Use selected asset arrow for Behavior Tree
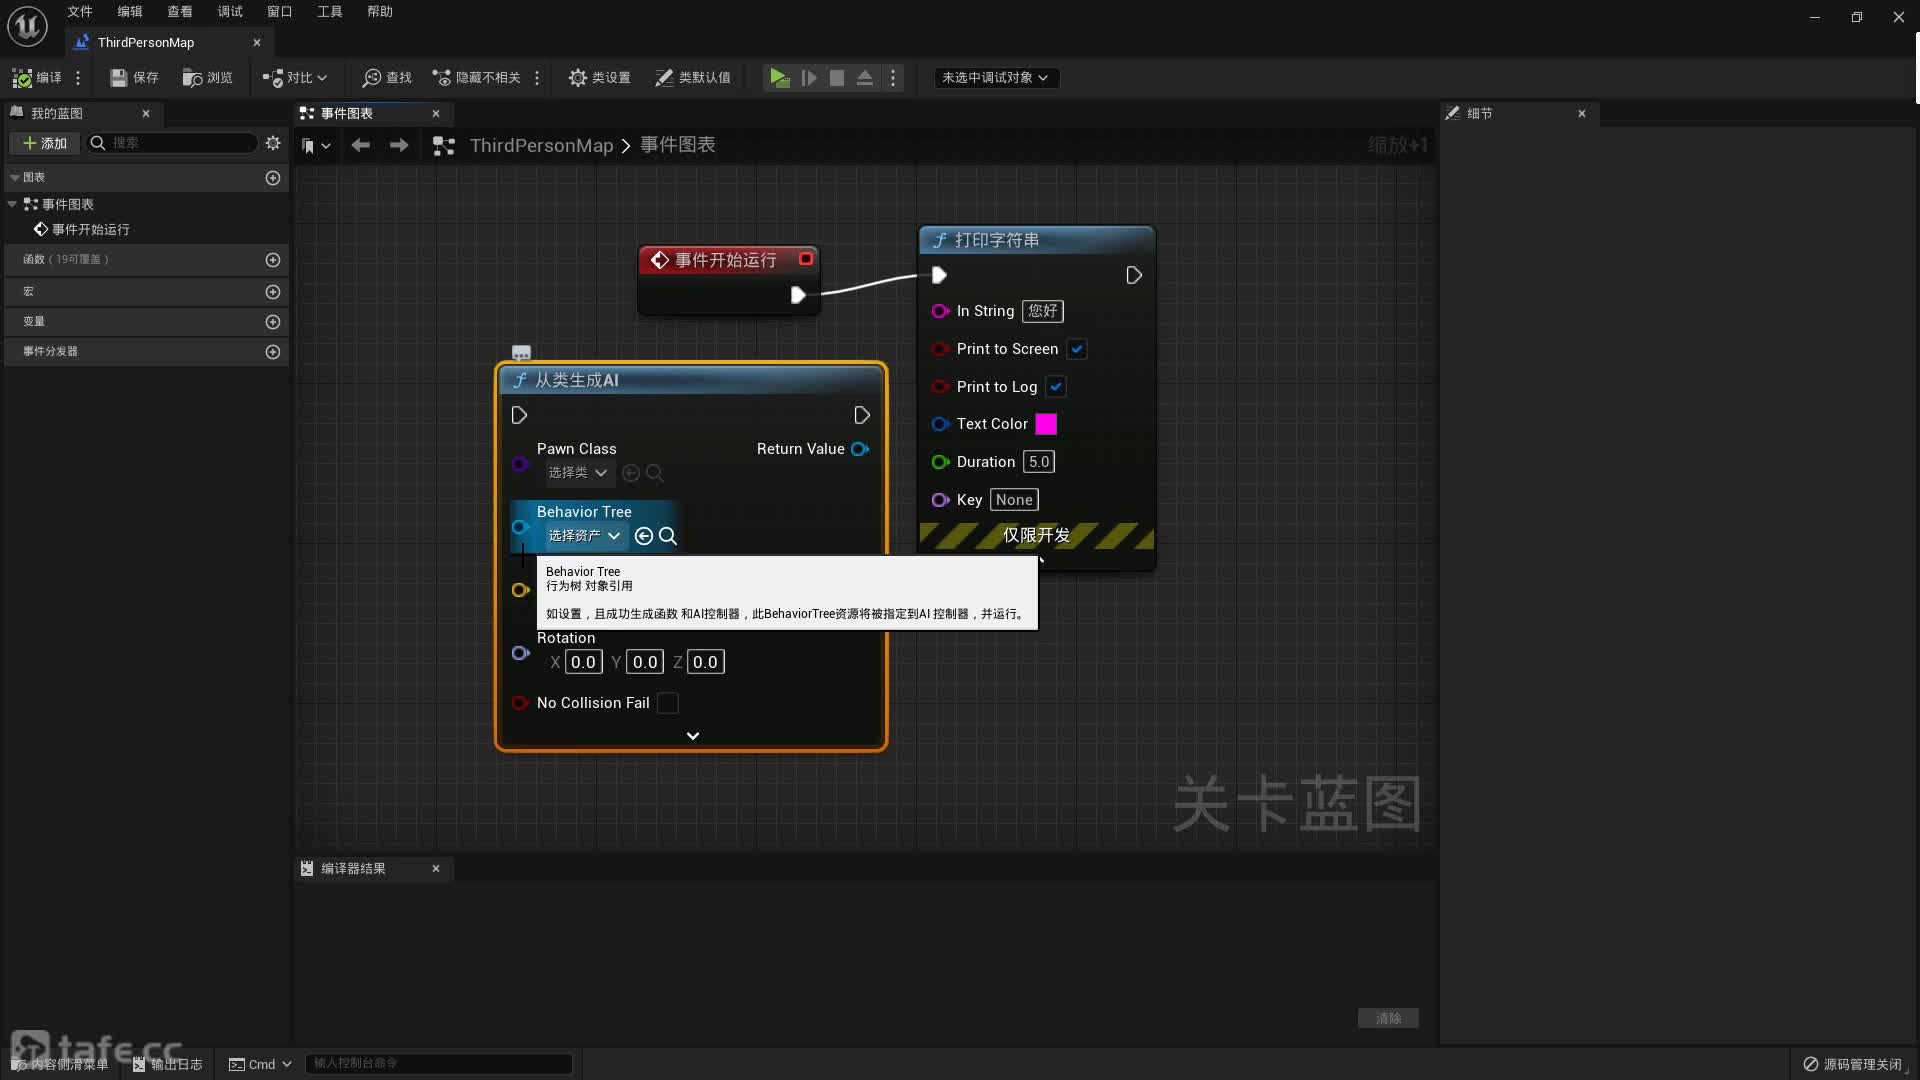1920x1080 pixels. (644, 536)
